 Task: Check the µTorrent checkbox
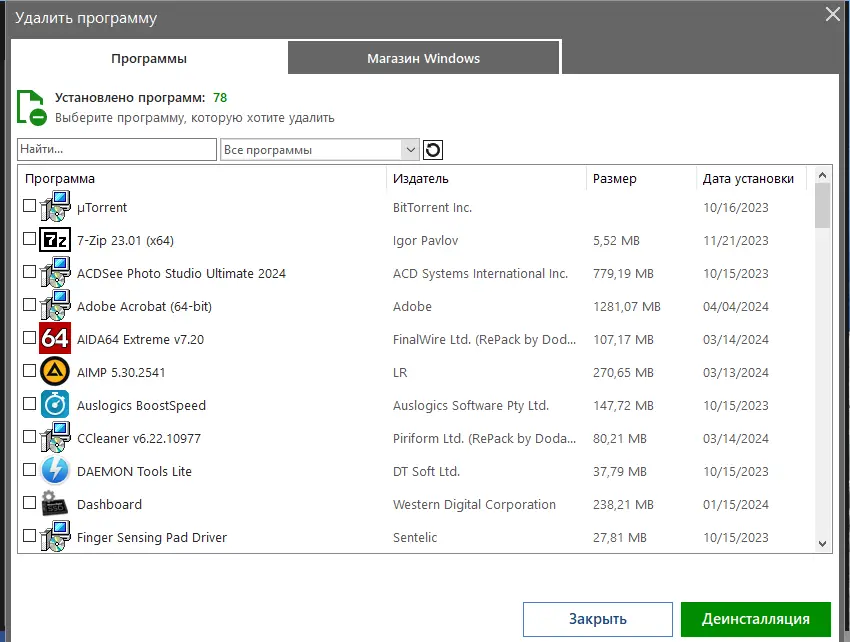click(29, 206)
